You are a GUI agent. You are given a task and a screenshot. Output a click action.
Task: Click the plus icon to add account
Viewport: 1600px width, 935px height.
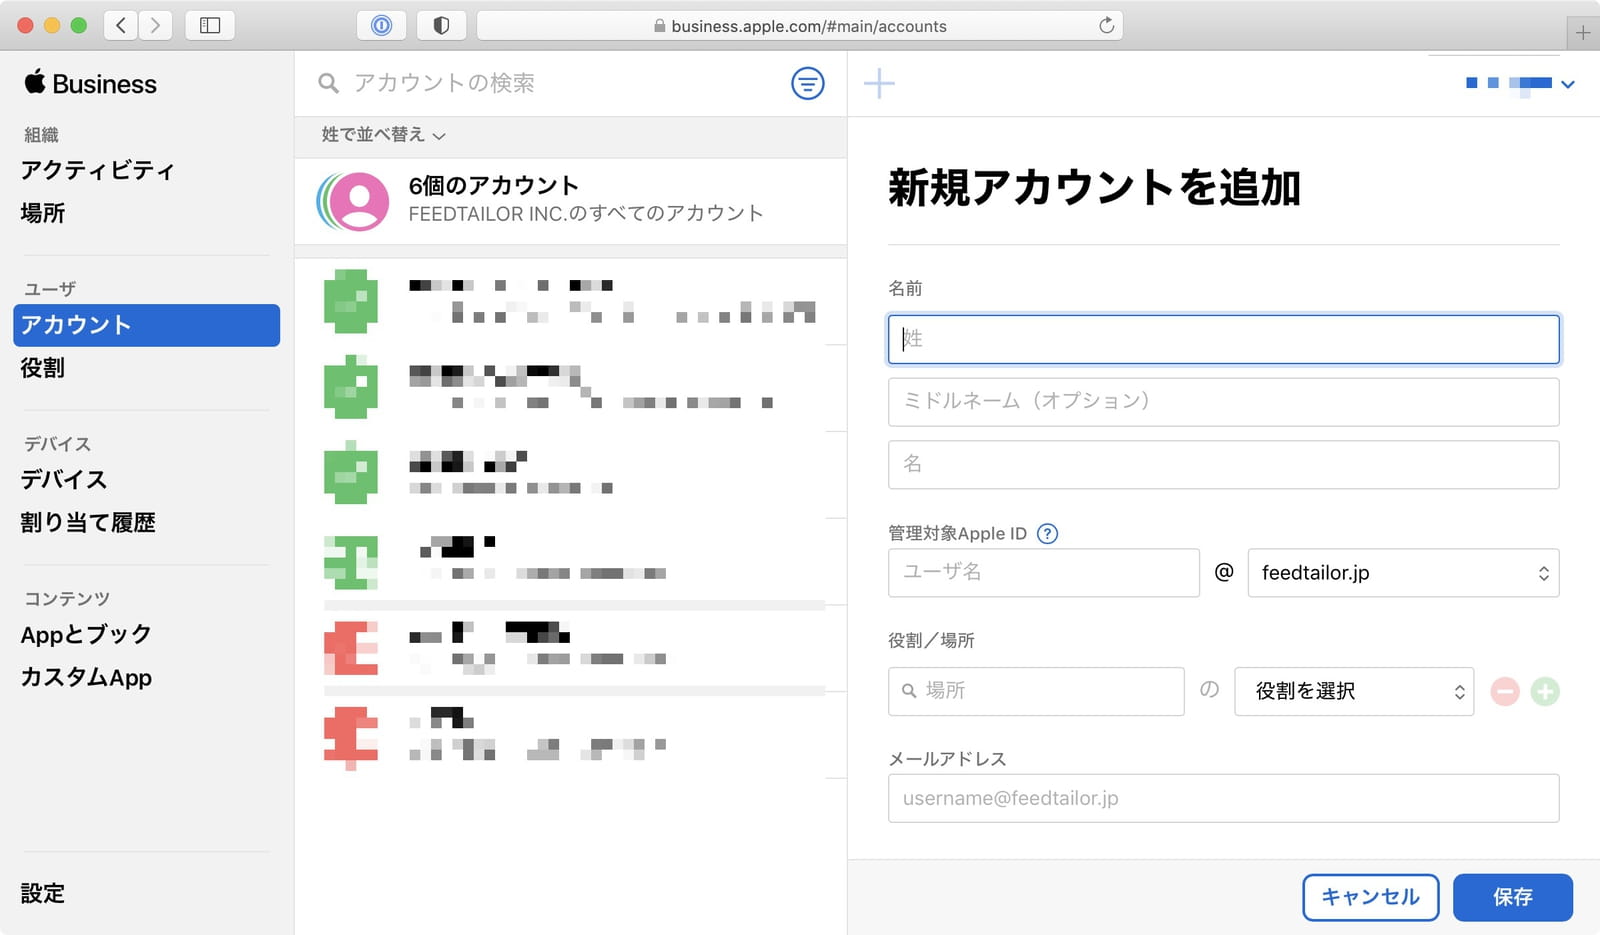[879, 83]
